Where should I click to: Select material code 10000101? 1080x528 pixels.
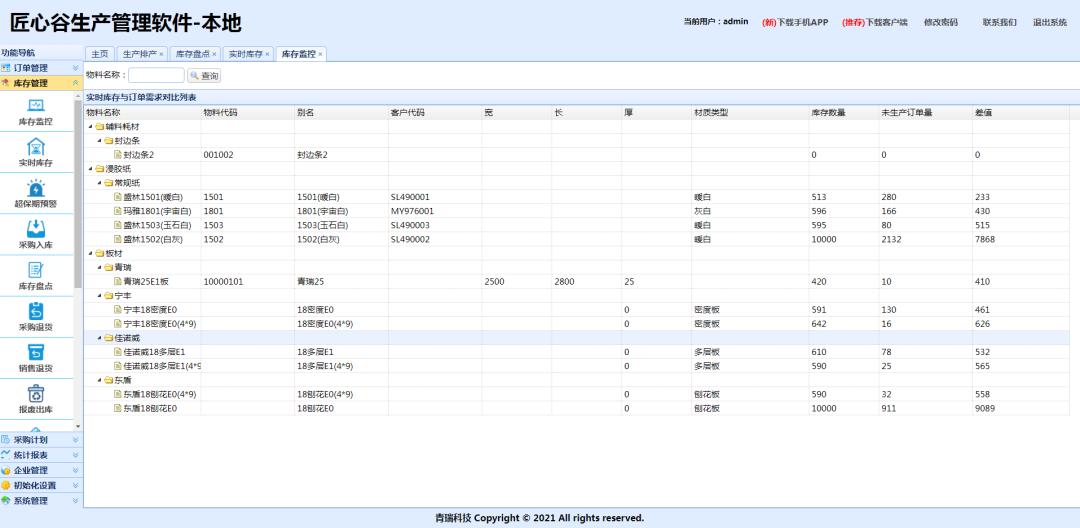tap(223, 282)
